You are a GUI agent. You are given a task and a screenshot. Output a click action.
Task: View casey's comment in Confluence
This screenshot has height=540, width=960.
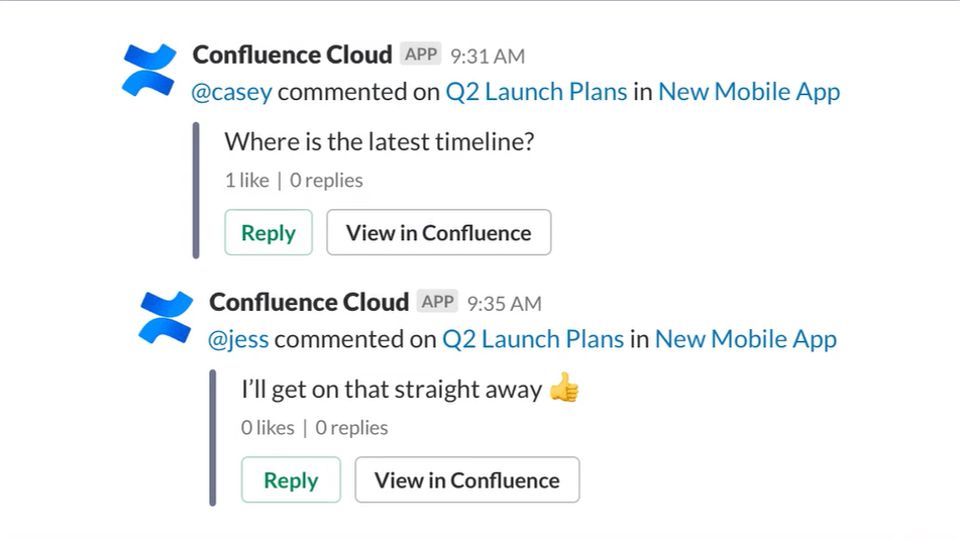(438, 233)
